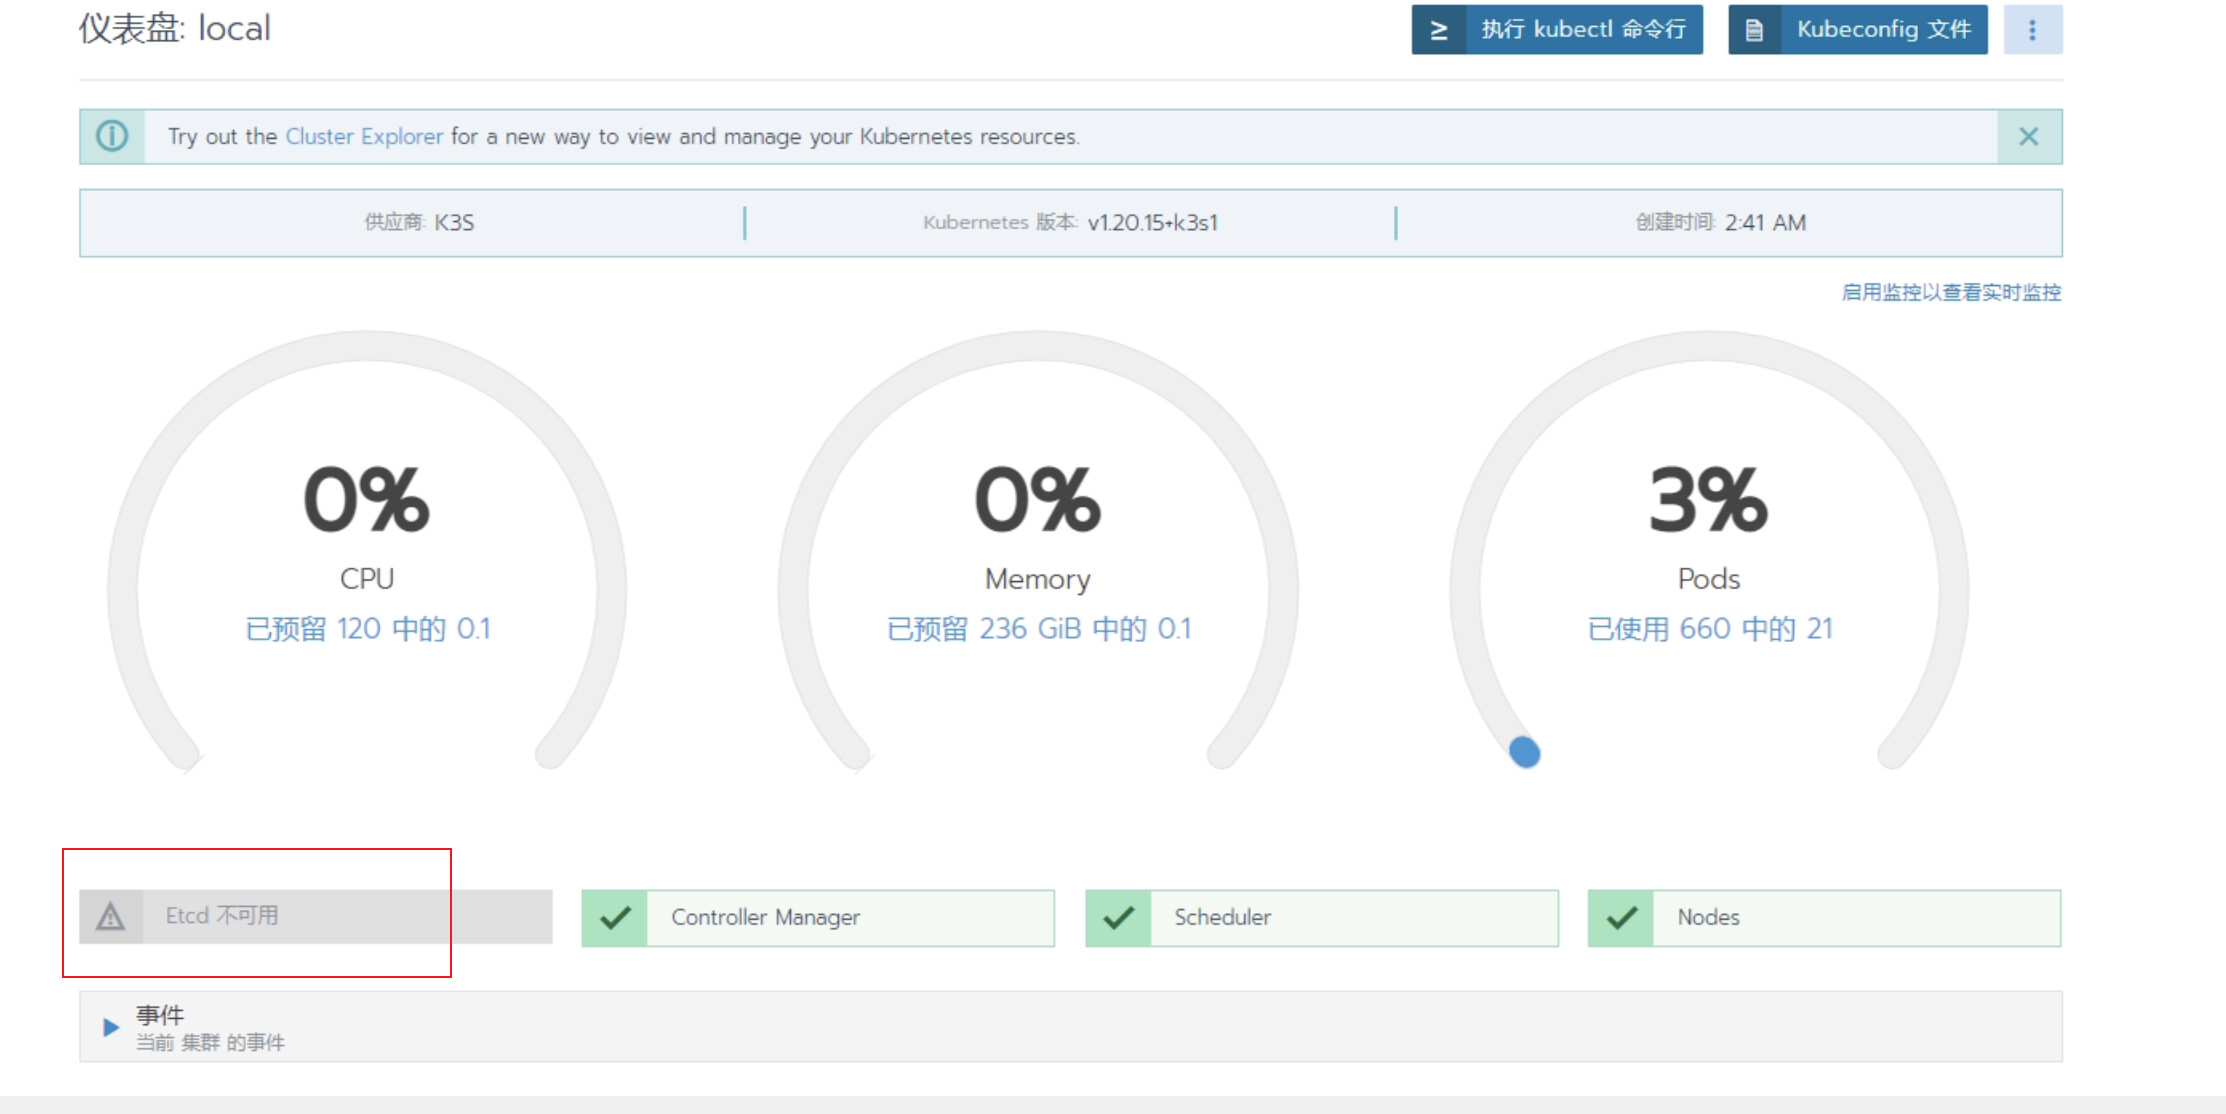Click the Memory reserved 236 GiB text
Image resolution: width=2226 pixels, height=1114 pixels.
pyautogui.click(x=1039, y=629)
